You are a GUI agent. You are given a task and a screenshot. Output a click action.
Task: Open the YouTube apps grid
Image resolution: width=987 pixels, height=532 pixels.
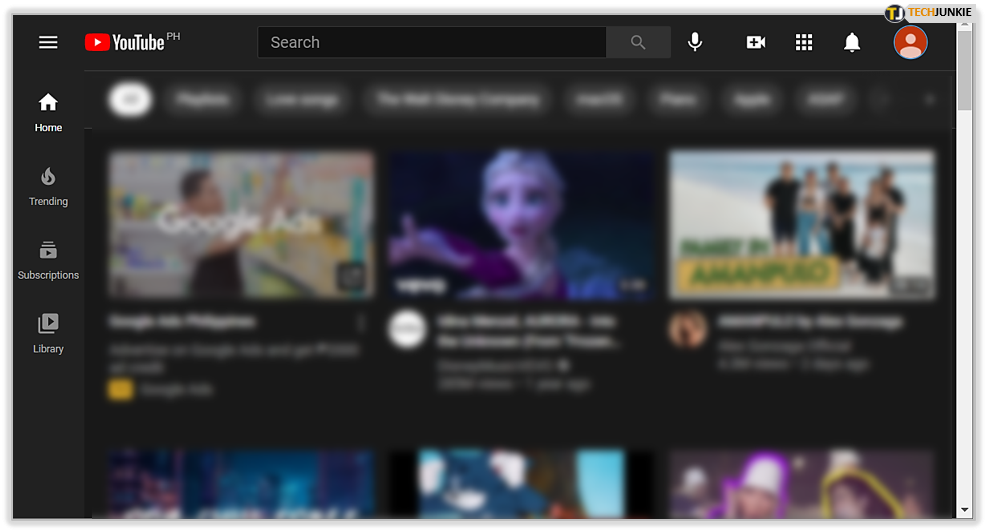(804, 42)
